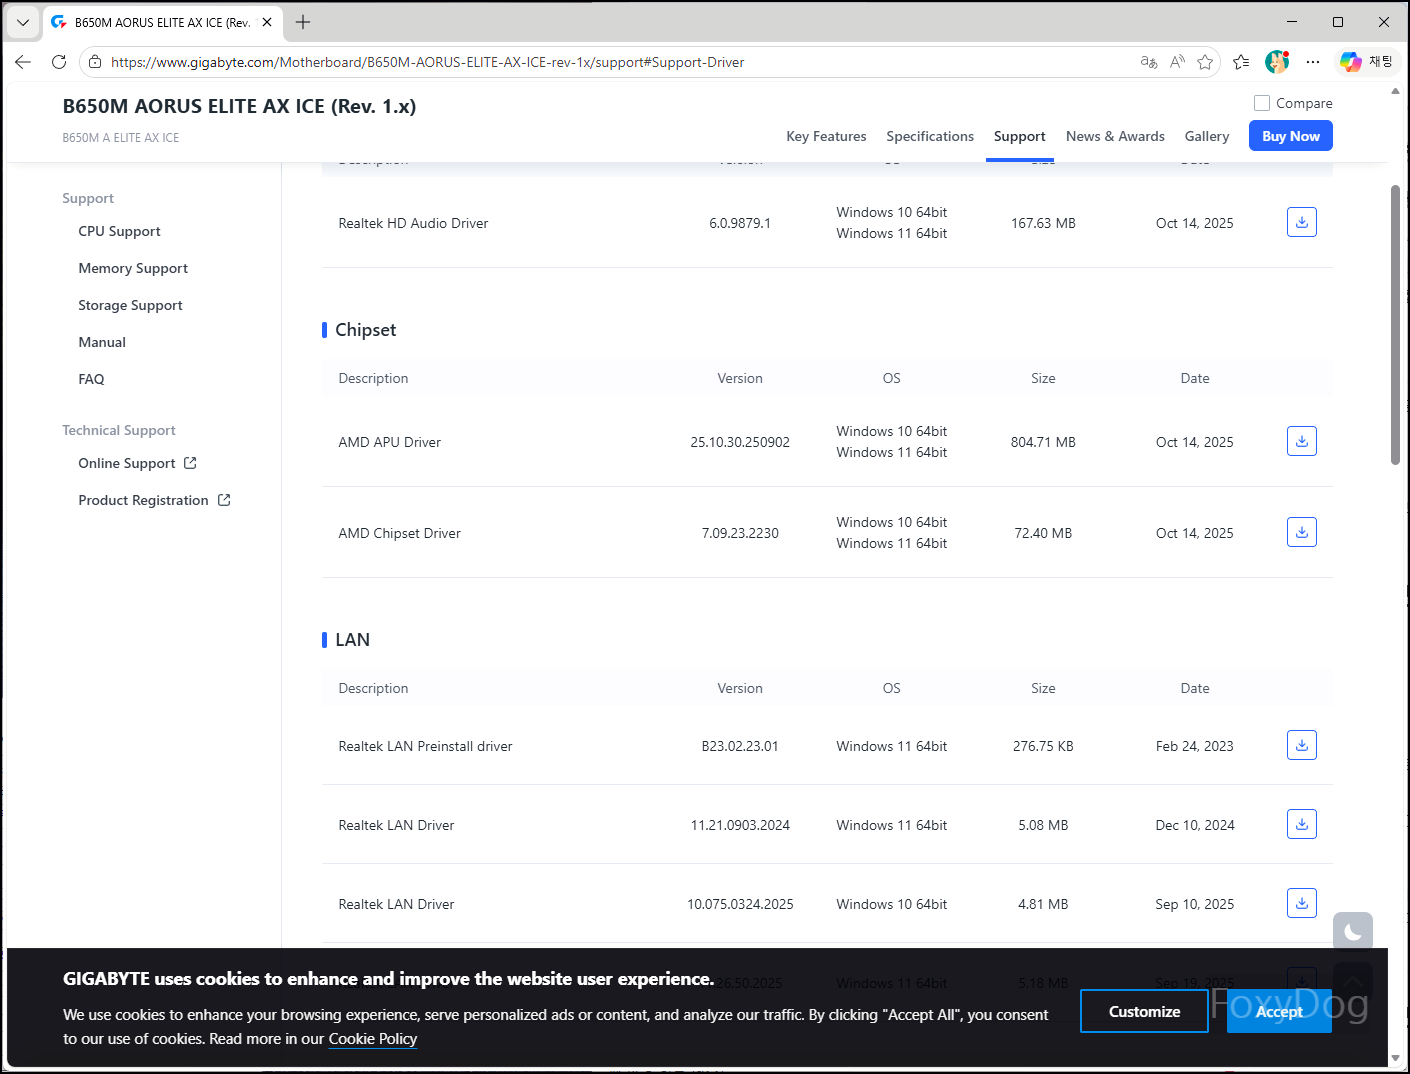
Task: Select the product title B650M AORUS ELITE AX ICE
Action: point(239,106)
